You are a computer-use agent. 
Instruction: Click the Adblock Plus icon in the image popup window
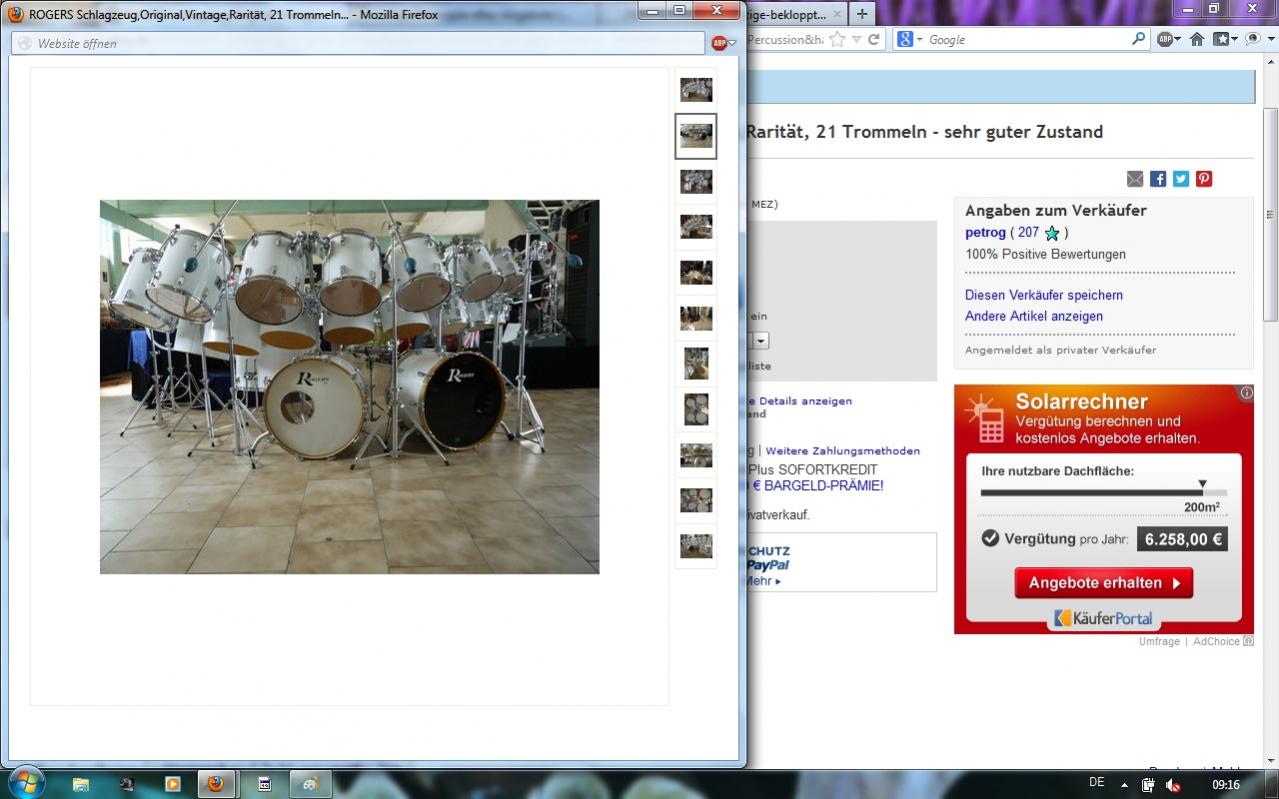tap(719, 43)
